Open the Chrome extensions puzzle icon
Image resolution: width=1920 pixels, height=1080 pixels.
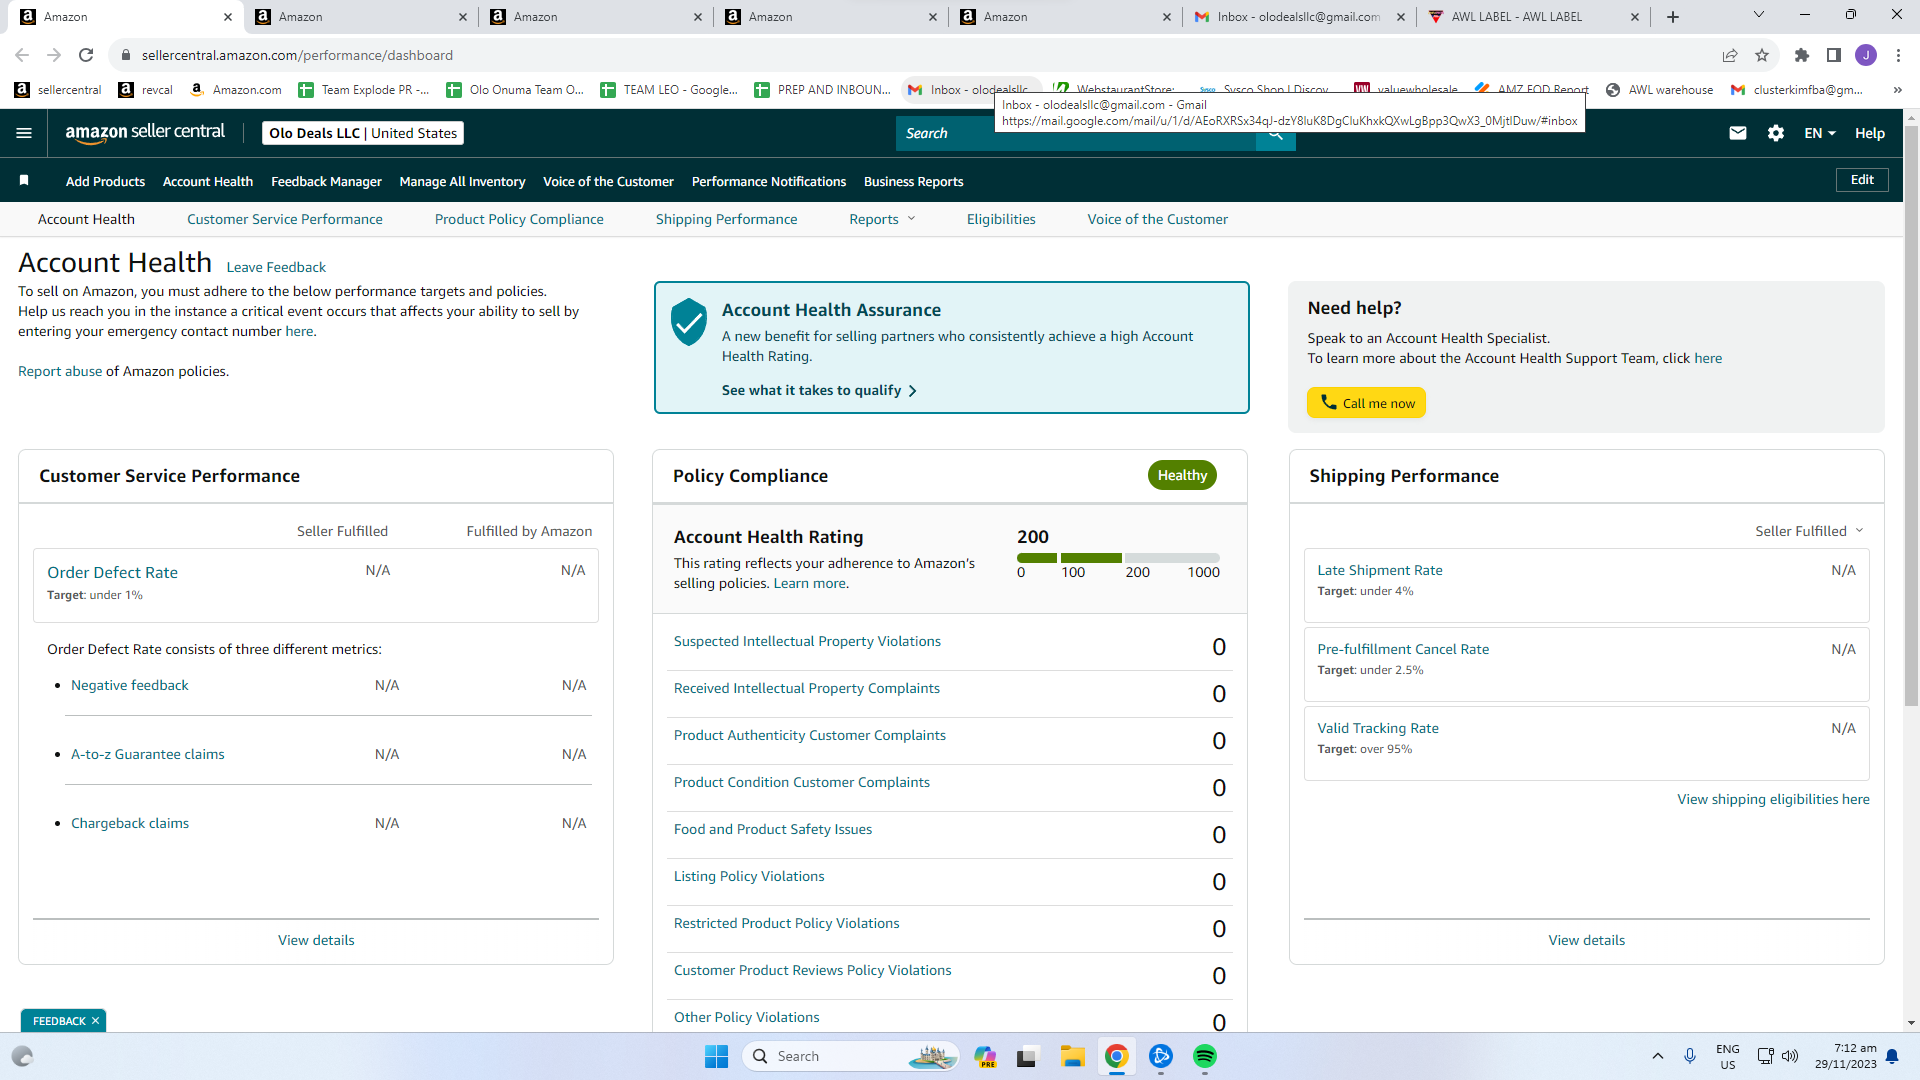coord(1802,55)
